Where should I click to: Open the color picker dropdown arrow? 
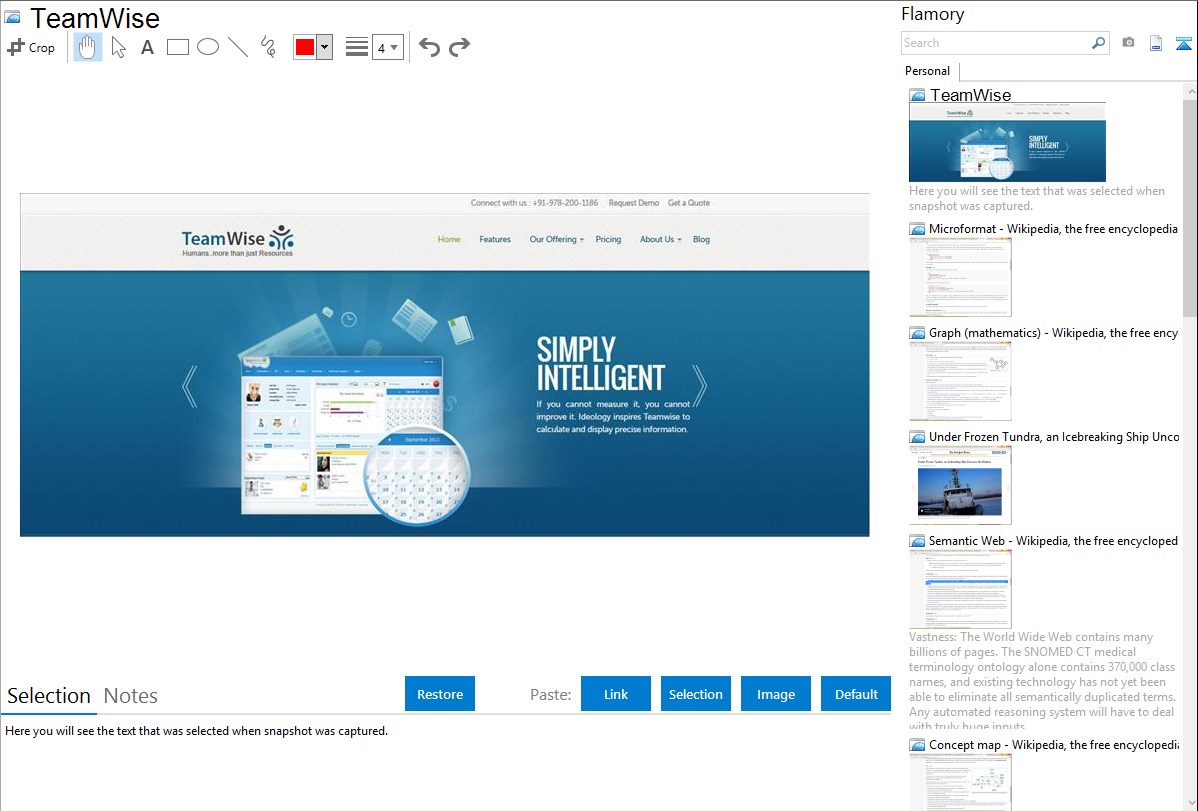(324, 47)
